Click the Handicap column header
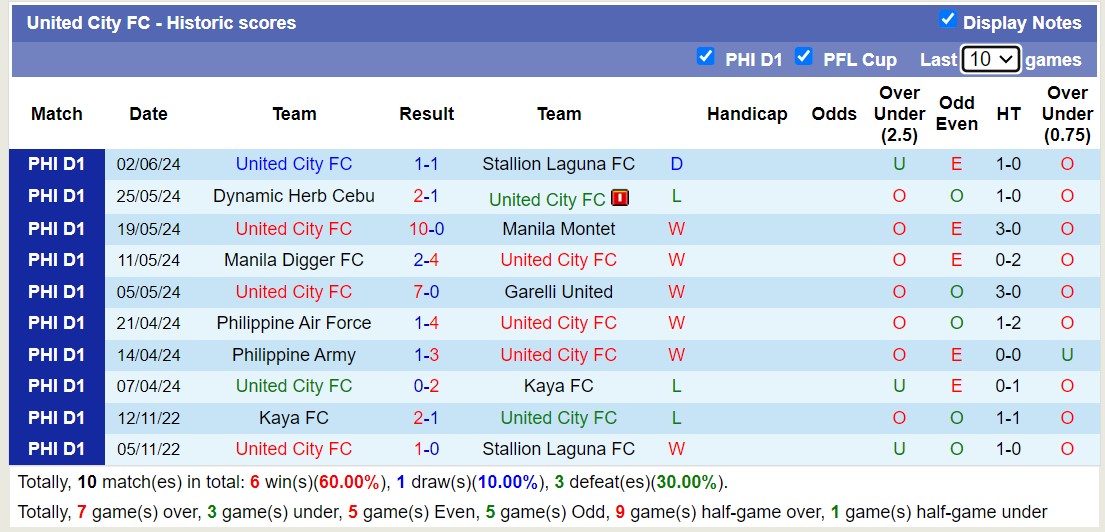Image resolution: width=1105 pixels, height=532 pixels. pyautogui.click(x=747, y=114)
